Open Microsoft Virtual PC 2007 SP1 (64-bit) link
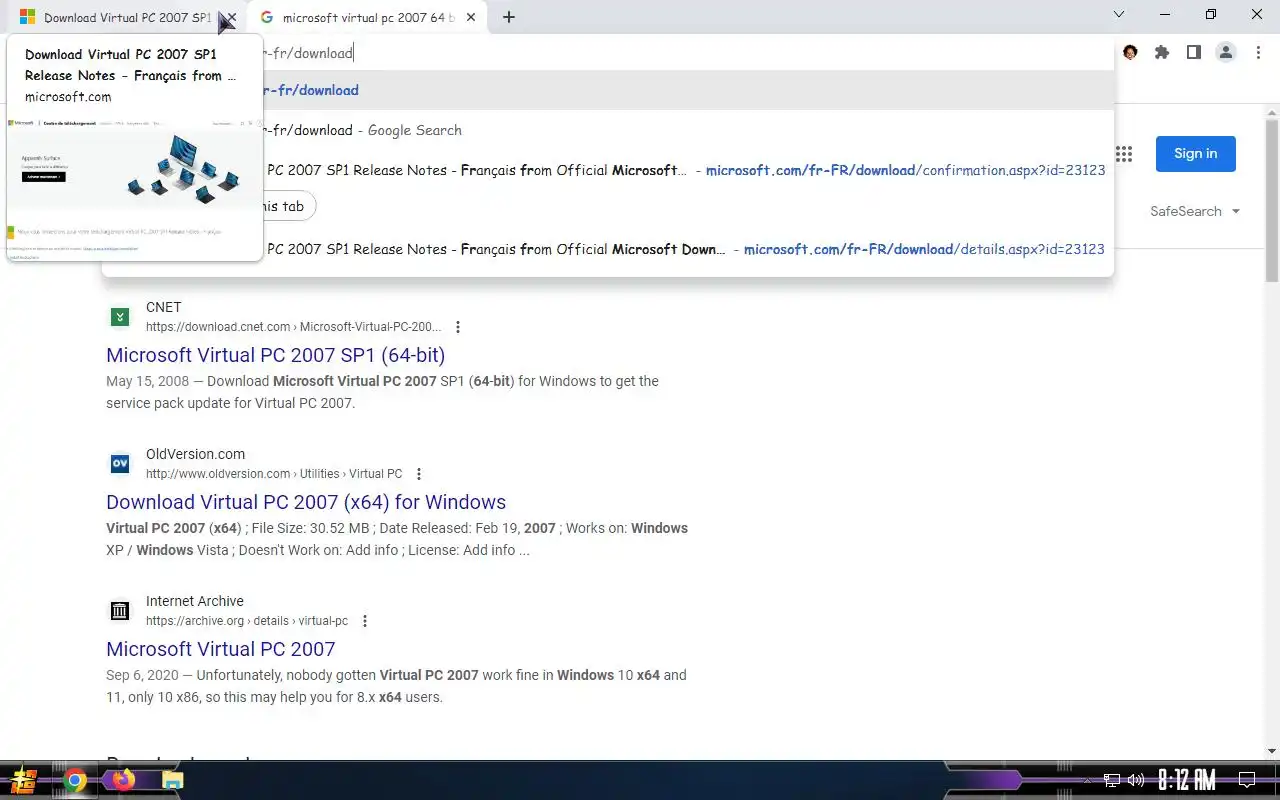Viewport: 1280px width, 800px height. click(x=276, y=355)
